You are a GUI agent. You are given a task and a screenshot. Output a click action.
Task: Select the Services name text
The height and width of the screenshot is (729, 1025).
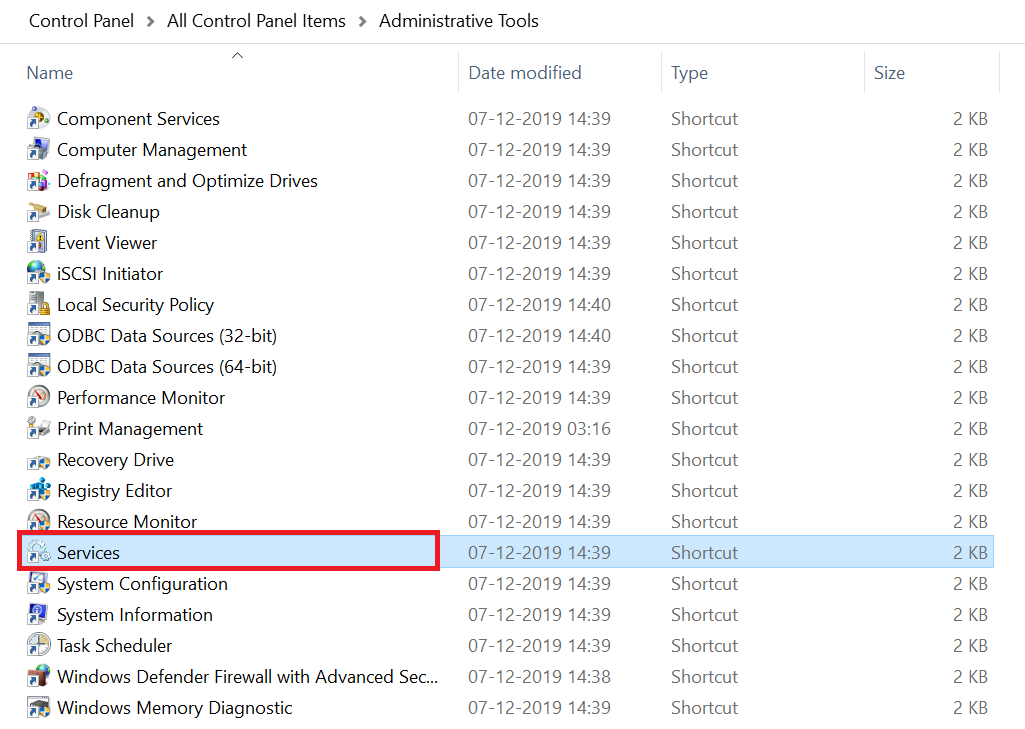click(x=88, y=553)
